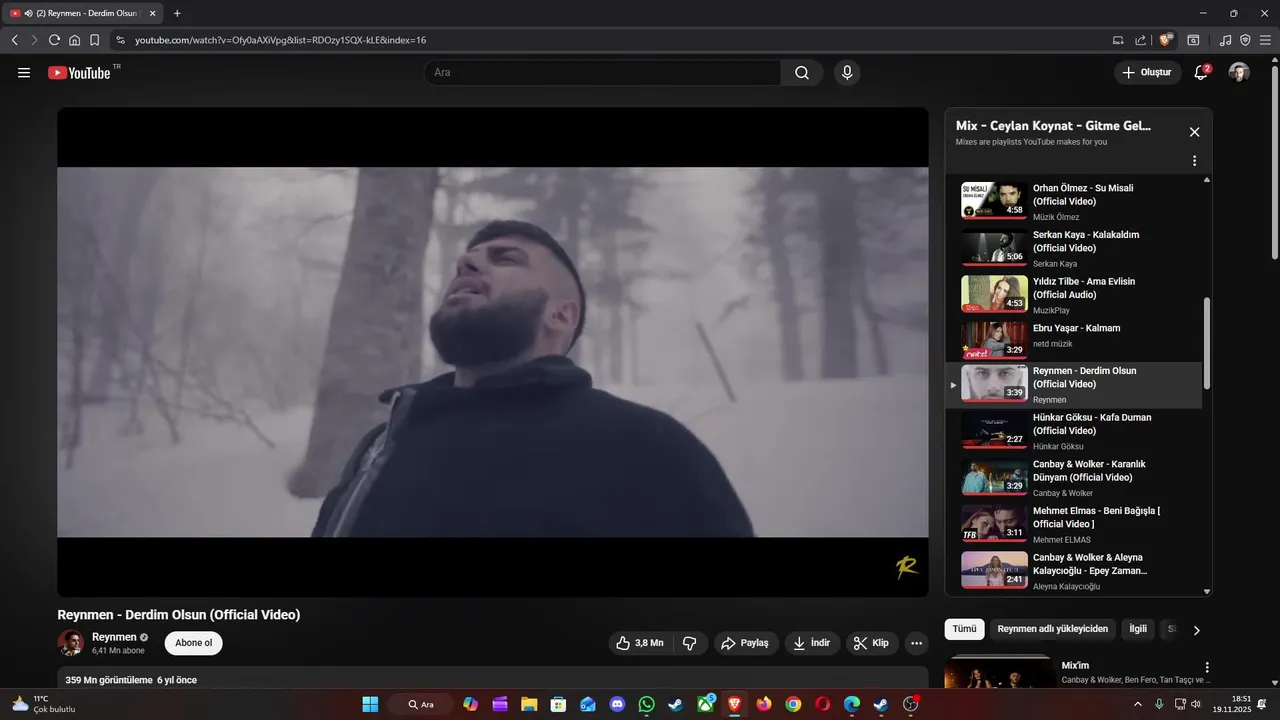Image resolution: width=1280 pixels, height=720 pixels.
Task: Open the sidebar panel toggle in browser toolbar
Action: pyautogui.click(x=1193, y=40)
